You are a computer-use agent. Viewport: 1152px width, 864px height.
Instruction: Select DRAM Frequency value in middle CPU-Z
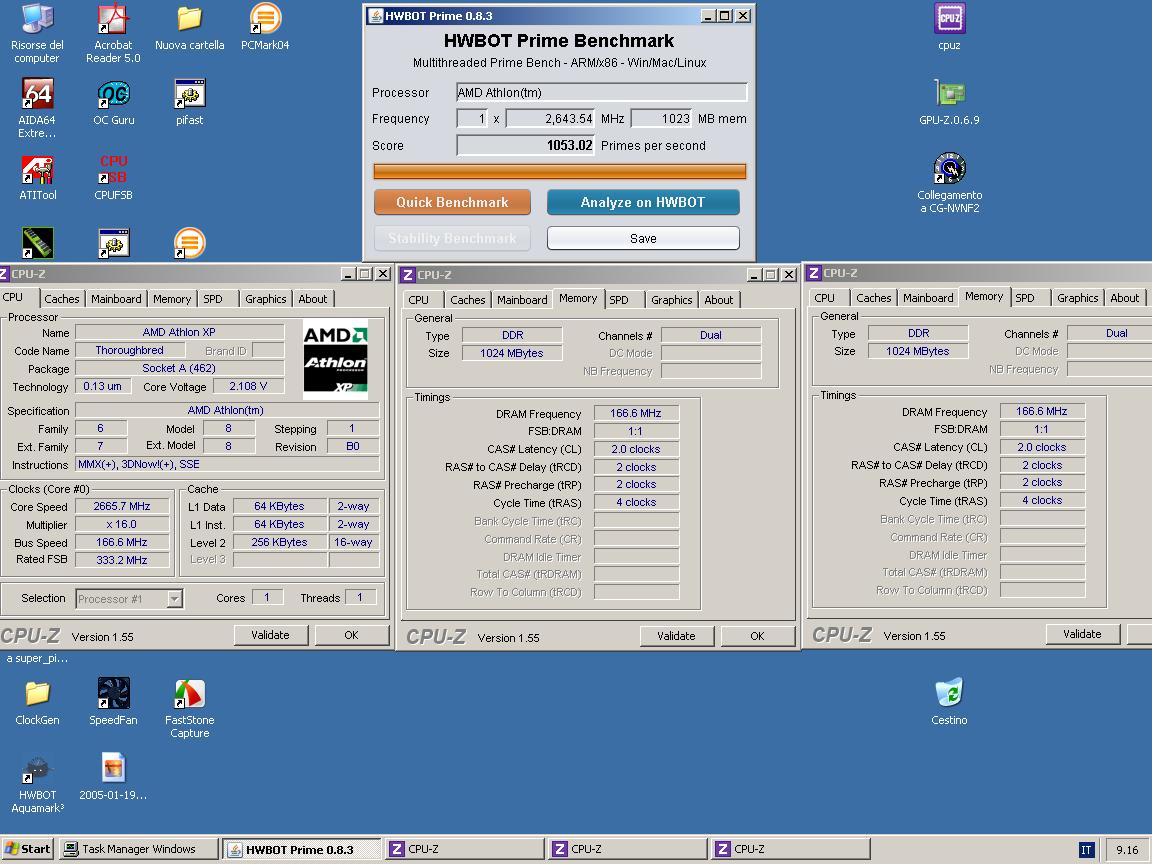pos(636,414)
